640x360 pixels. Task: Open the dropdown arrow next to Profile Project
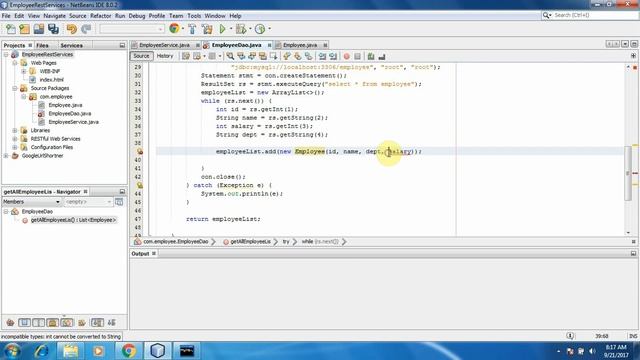269,29
